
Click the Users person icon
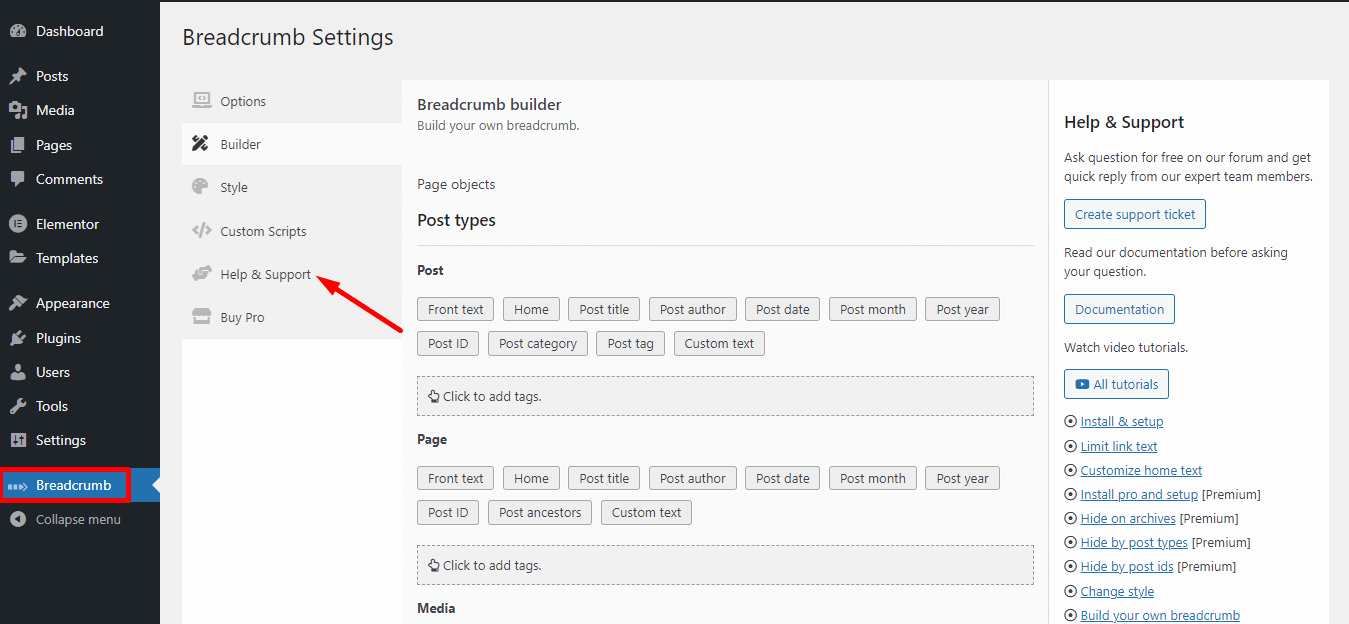click(18, 372)
